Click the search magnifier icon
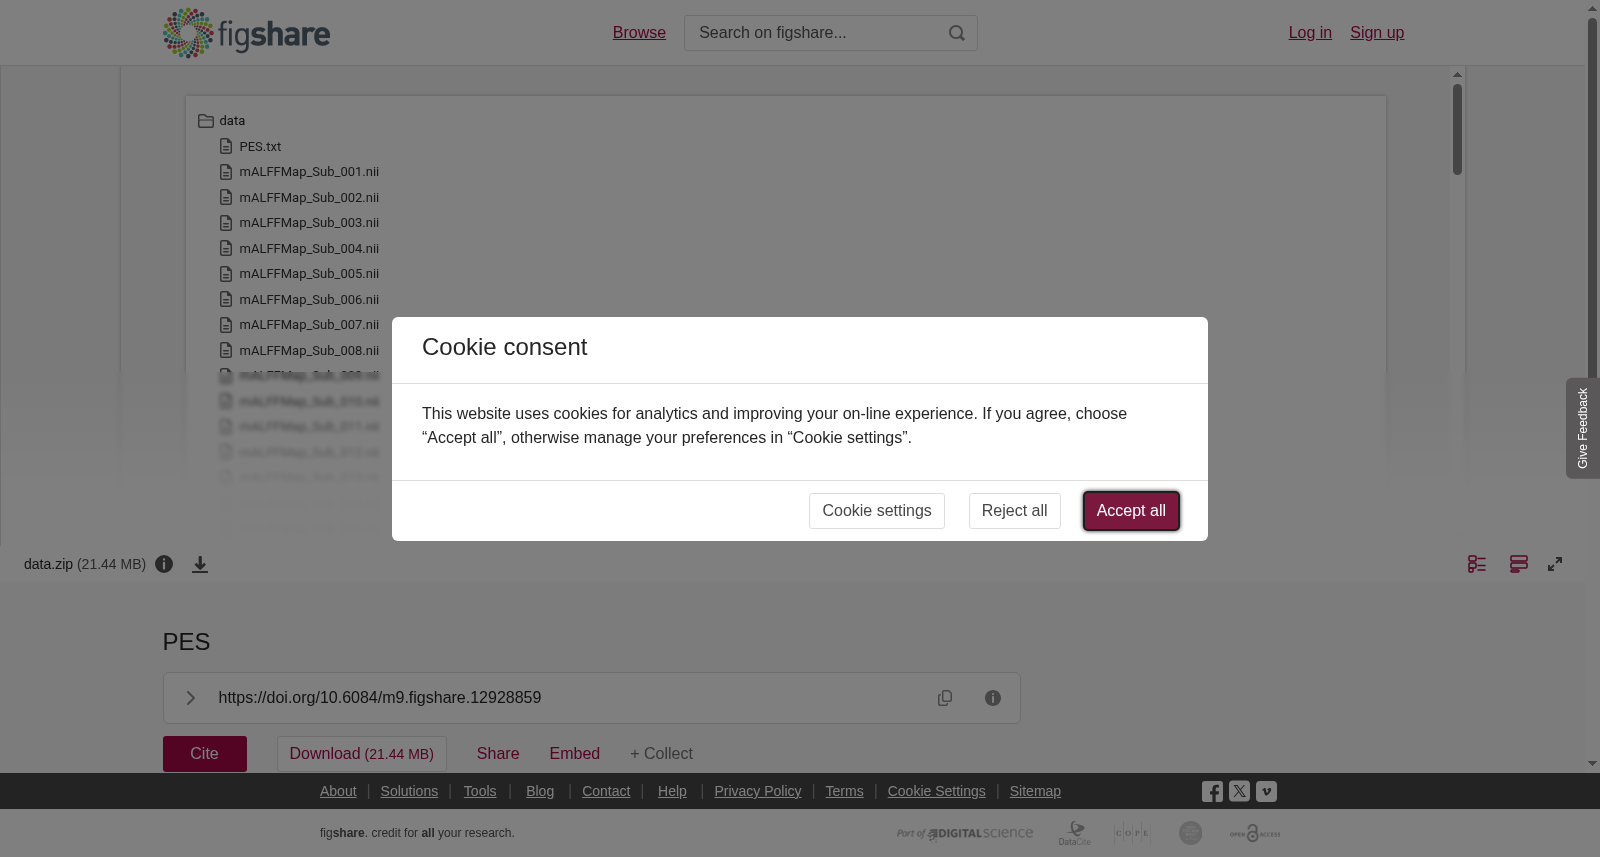This screenshot has width=1600, height=857. [957, 33]
